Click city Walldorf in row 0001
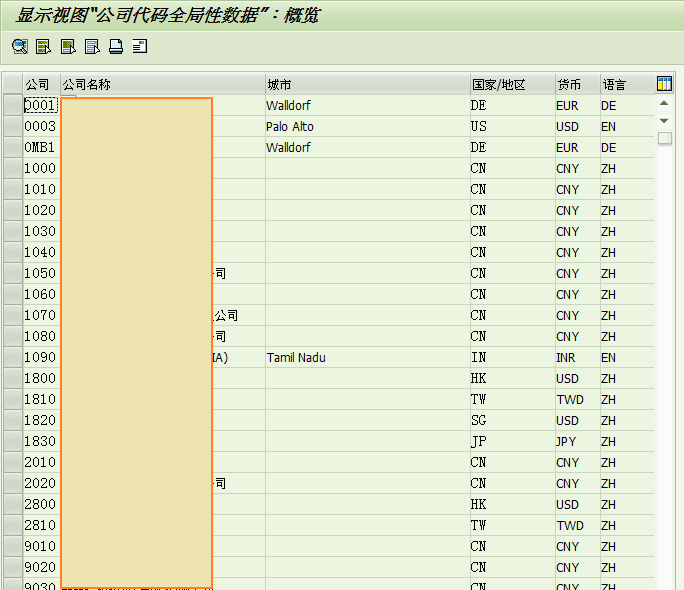684x590 pixels. [288, 106]
